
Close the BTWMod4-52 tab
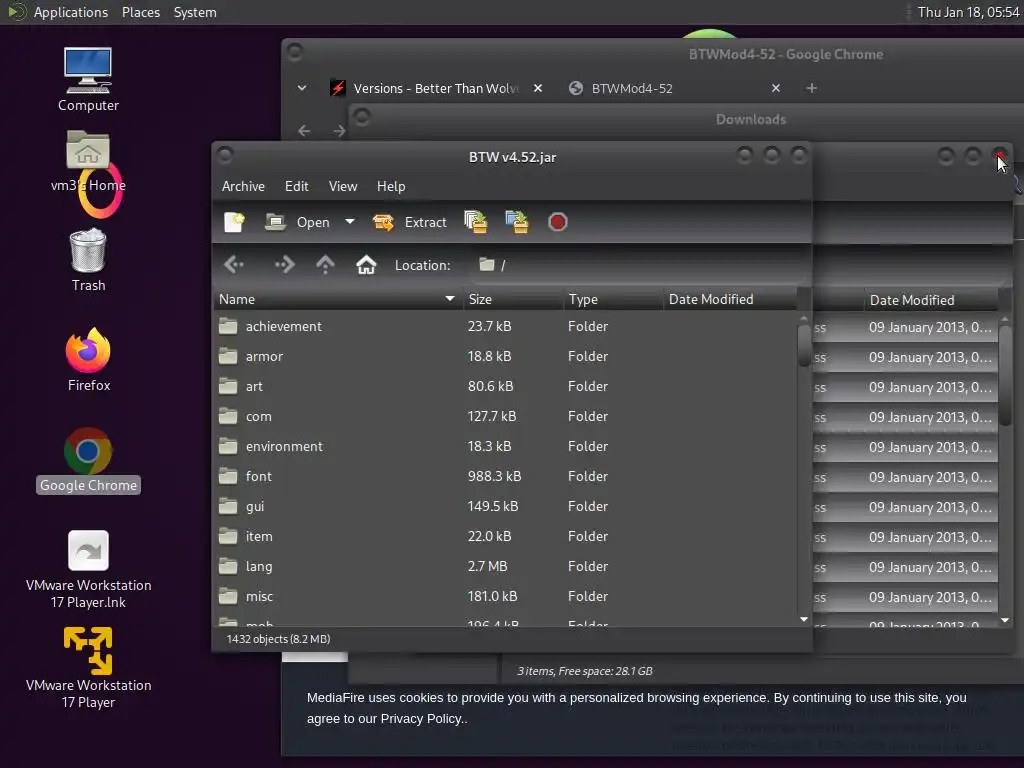776,88
